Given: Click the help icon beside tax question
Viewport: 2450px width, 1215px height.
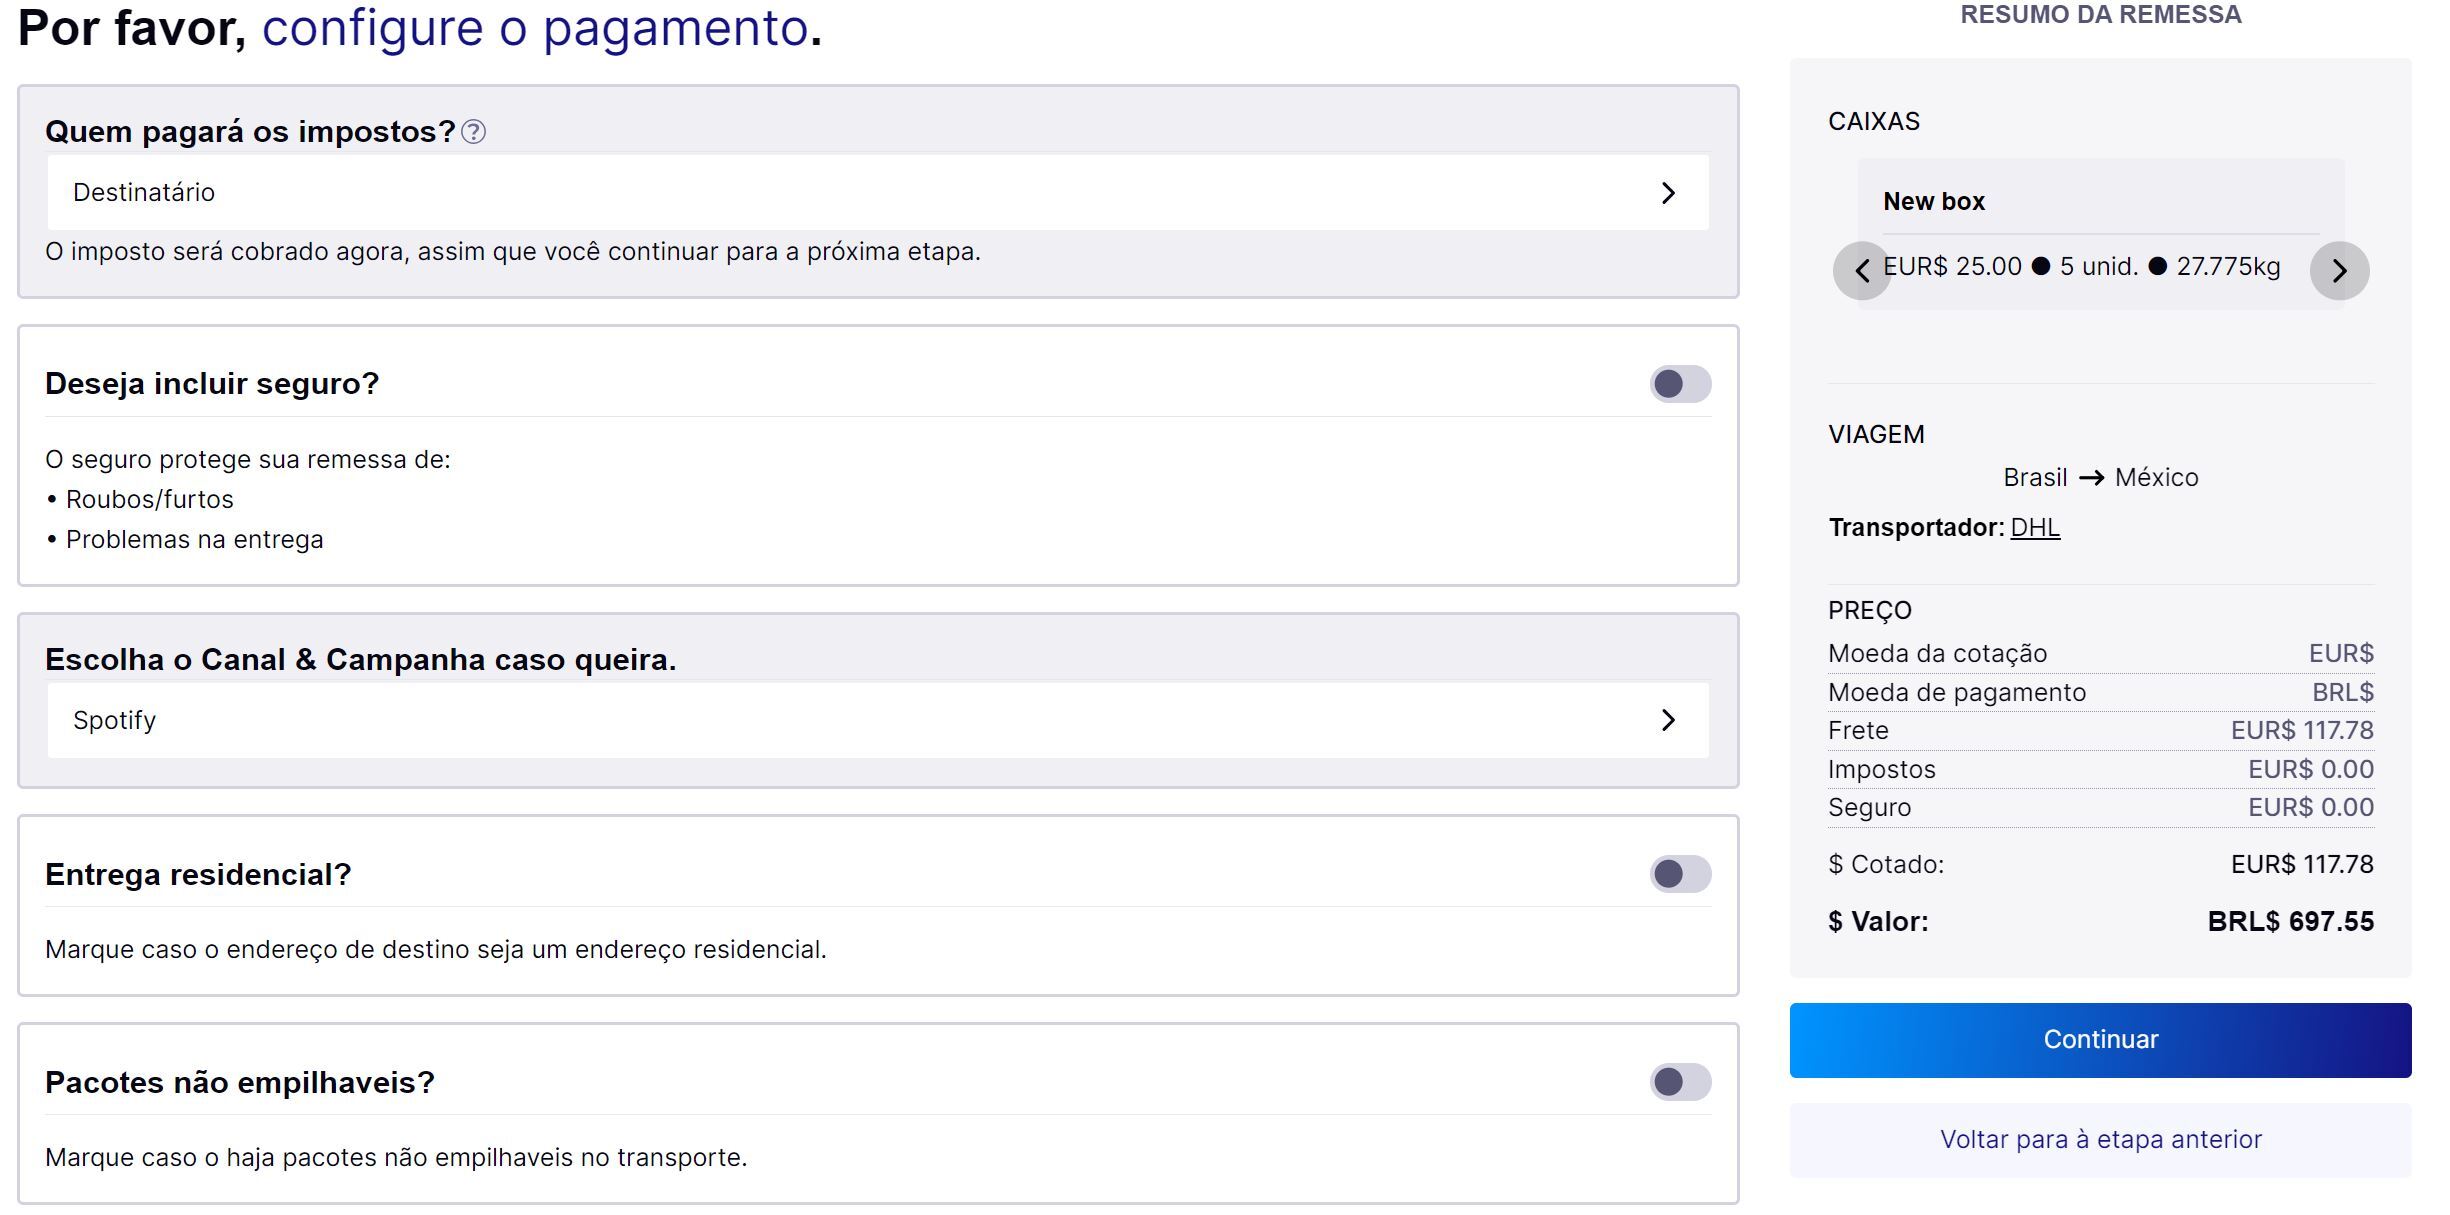Looking at the screenshot, I should pyautogui.click(x=474, y=132).
